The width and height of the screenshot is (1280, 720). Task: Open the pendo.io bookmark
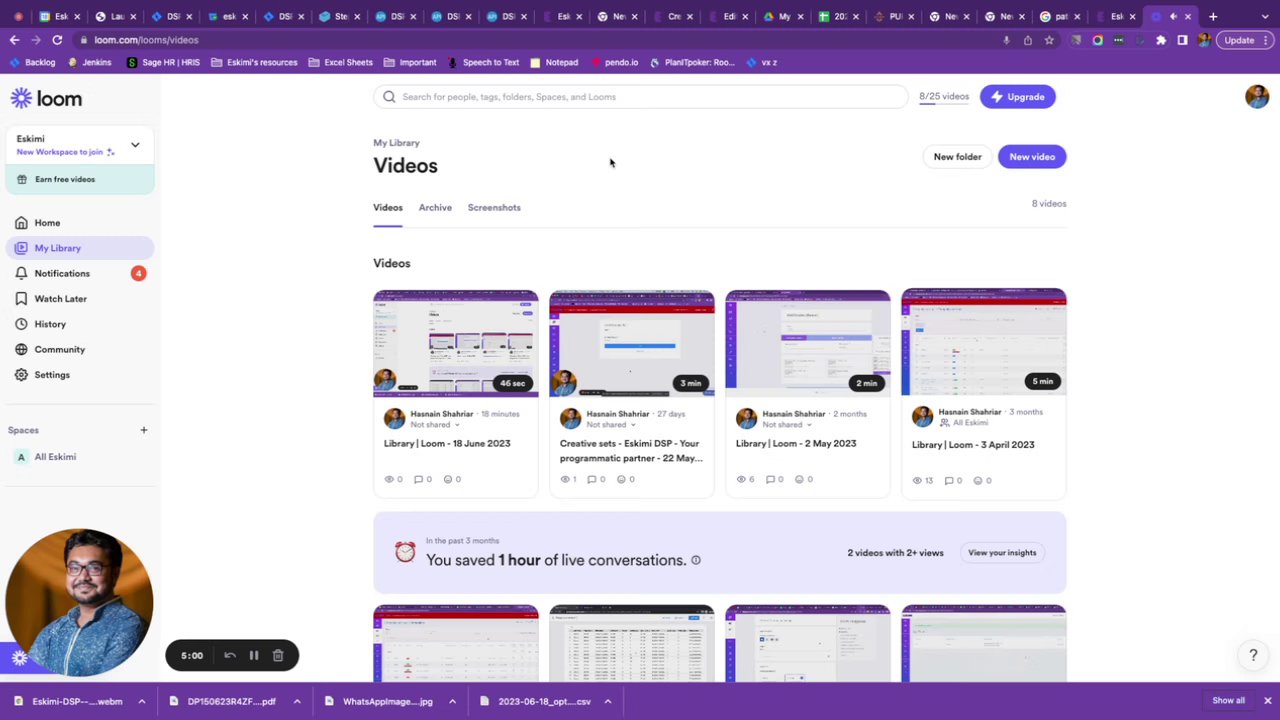click(x=614, y=62)
